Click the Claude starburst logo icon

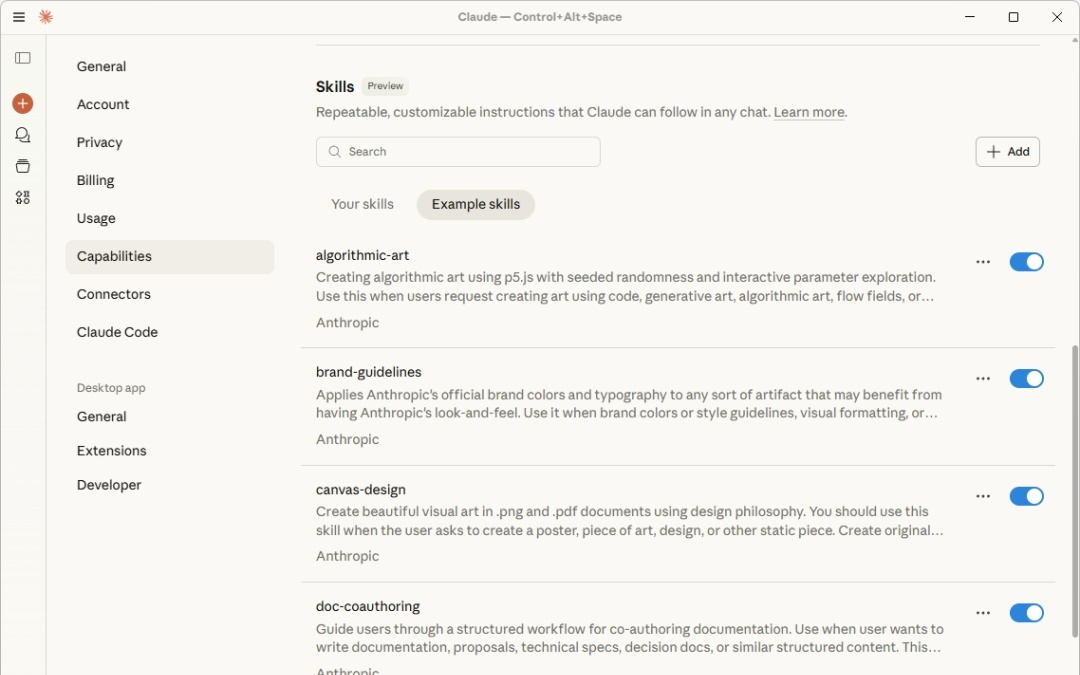click(45, 17)
